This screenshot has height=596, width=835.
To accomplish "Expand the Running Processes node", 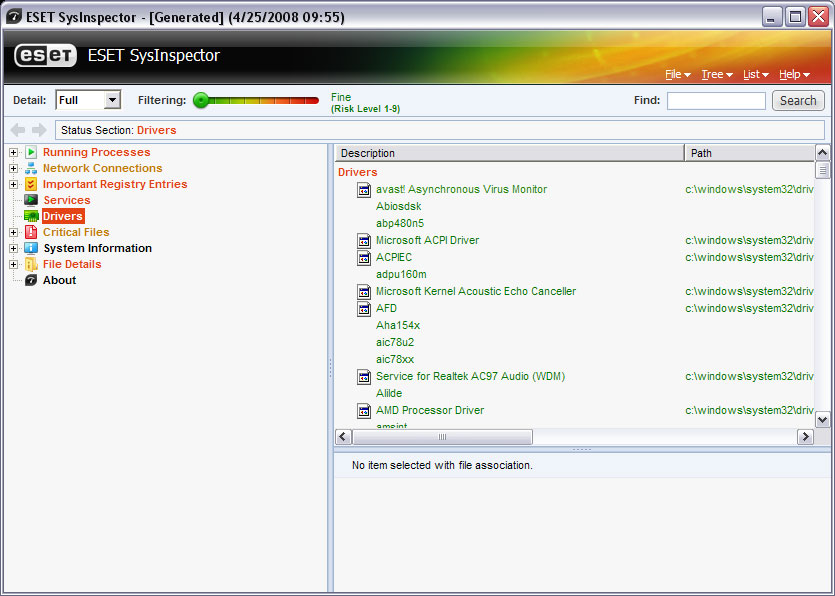I will [x=13, y=153].
